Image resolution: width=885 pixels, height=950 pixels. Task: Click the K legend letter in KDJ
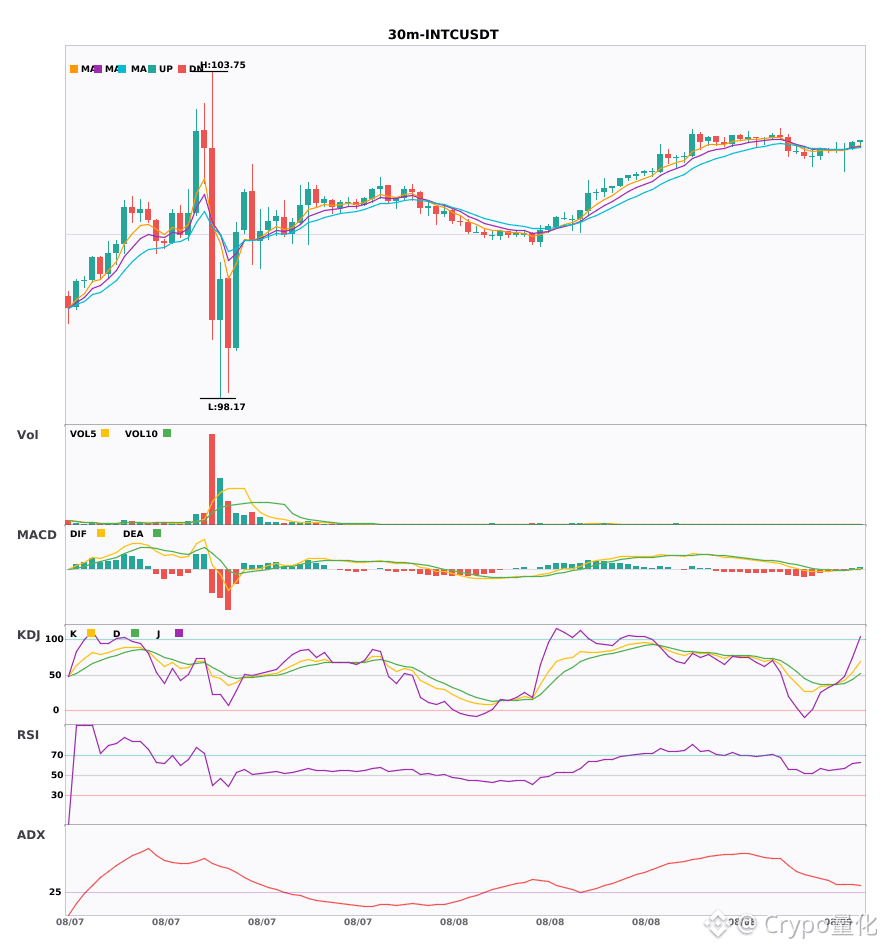[73, 634]
